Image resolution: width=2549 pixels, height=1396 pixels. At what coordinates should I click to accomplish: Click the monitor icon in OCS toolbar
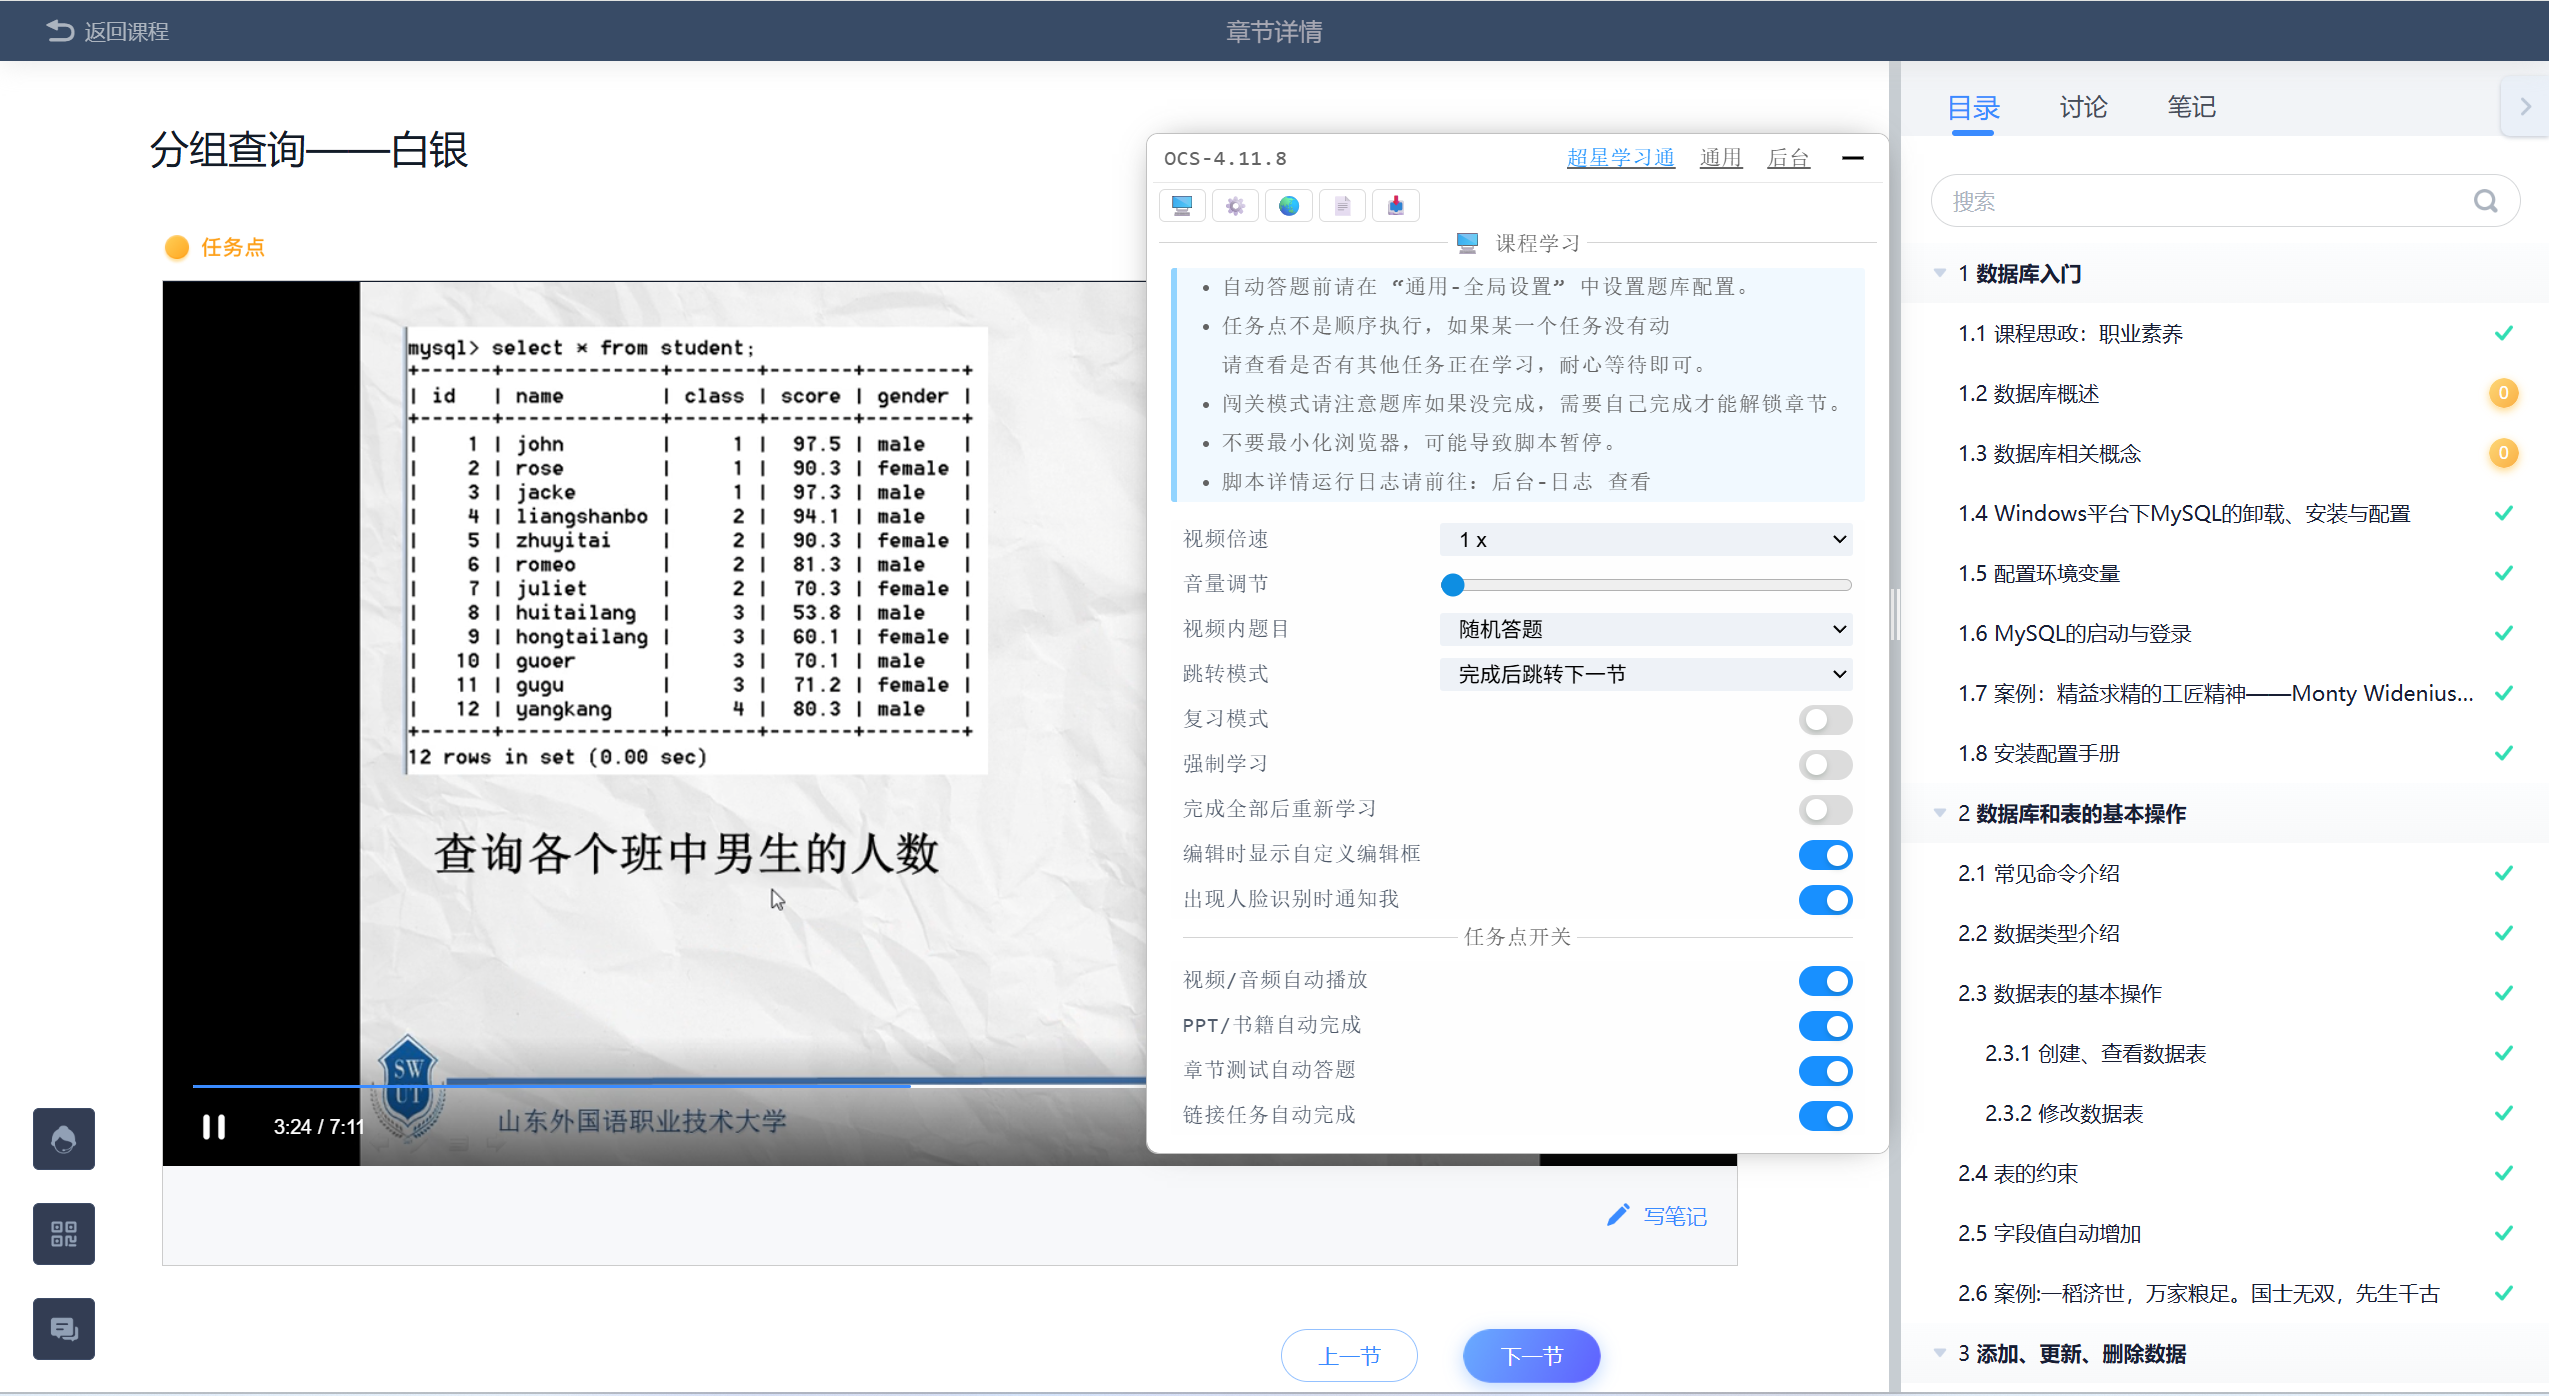[1182, 206]
